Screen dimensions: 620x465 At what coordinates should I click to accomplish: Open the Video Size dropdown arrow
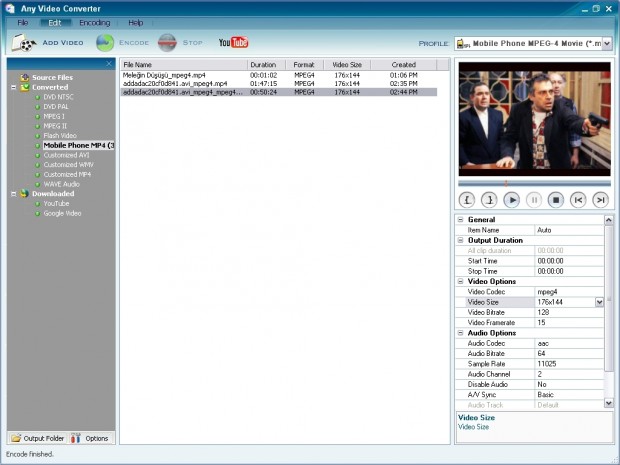click(599, 302)
